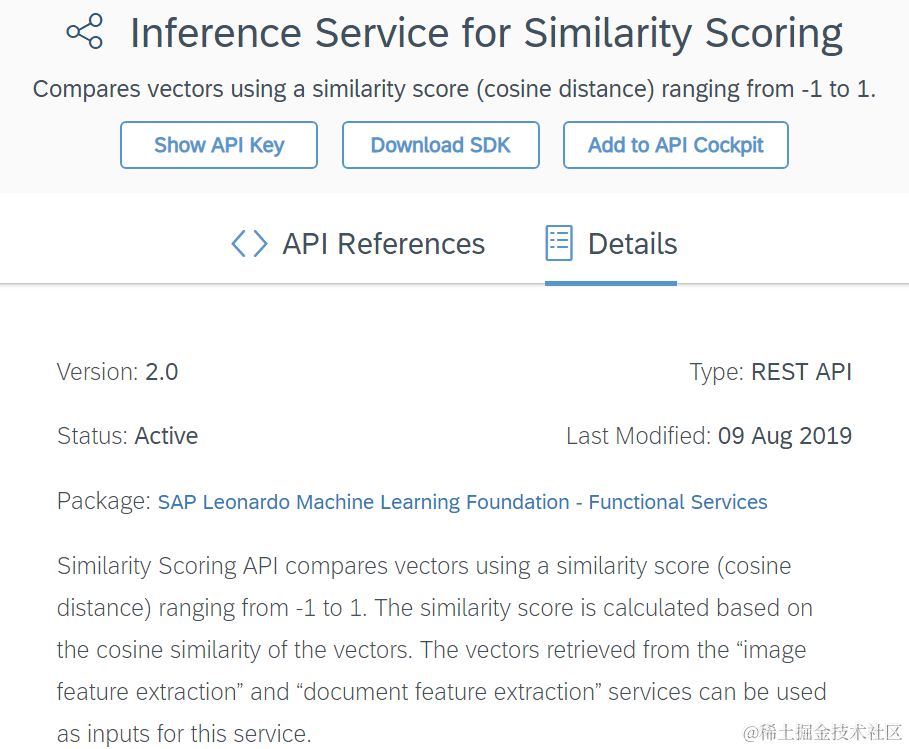Show the API key
The height and width of the screenshot is (749, 909).
tap(219, 145)
